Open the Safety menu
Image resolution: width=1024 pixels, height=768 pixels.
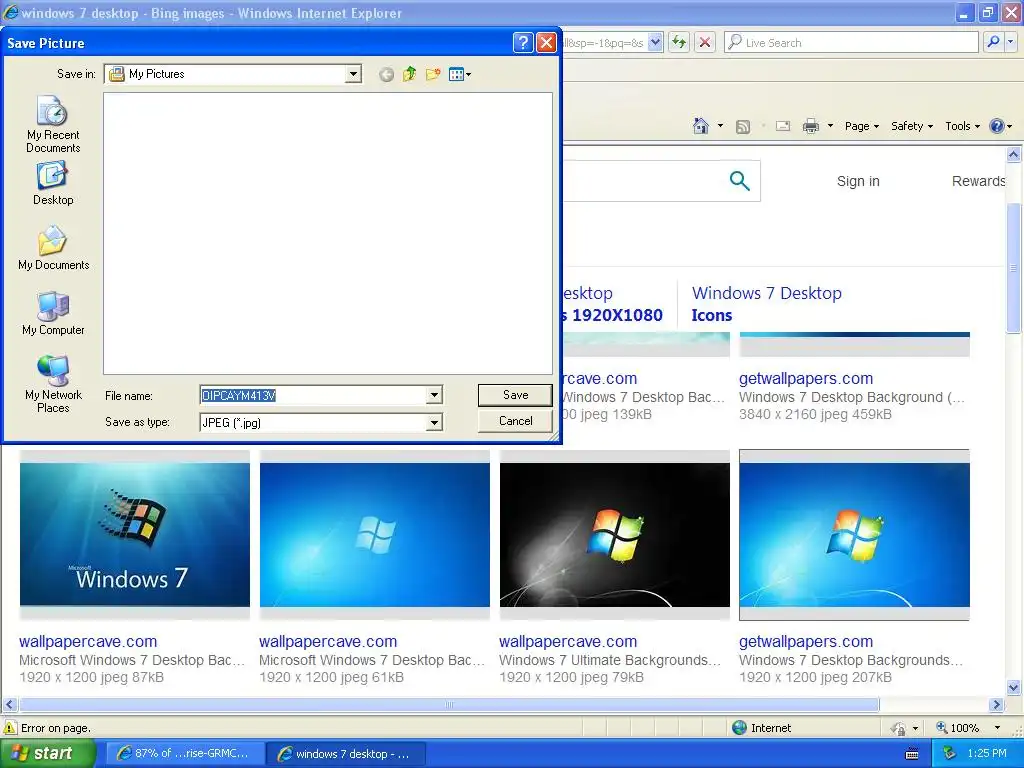point(912,126)
